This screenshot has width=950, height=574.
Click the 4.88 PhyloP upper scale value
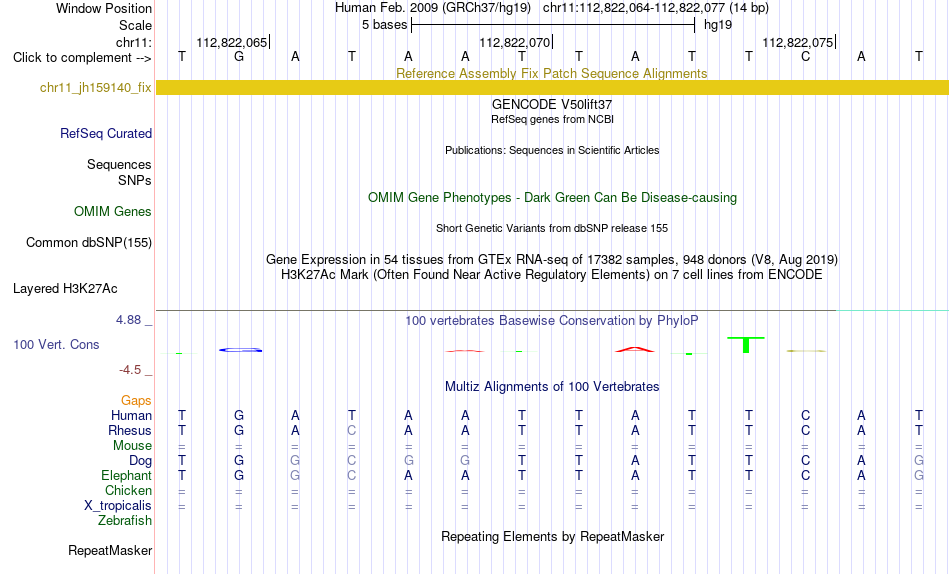[x=128, y=319]
